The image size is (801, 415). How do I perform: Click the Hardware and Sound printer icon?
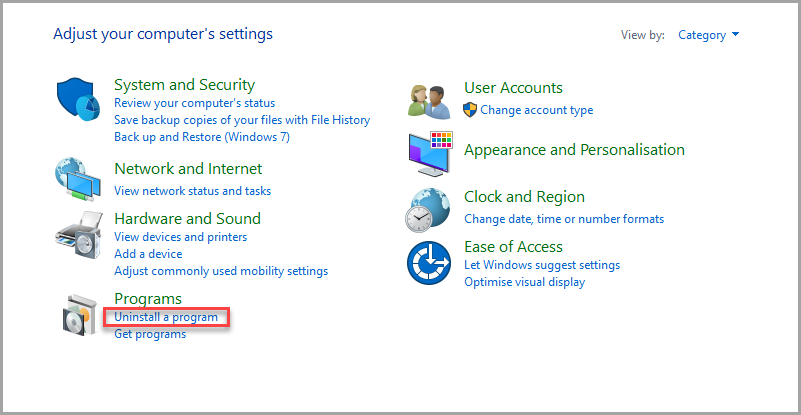(x=78, y=235)
